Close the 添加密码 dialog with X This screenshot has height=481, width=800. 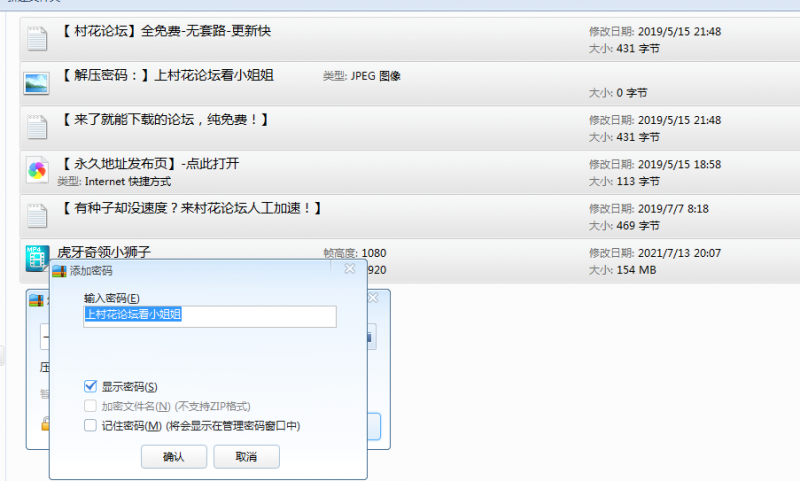click(349, 269)
